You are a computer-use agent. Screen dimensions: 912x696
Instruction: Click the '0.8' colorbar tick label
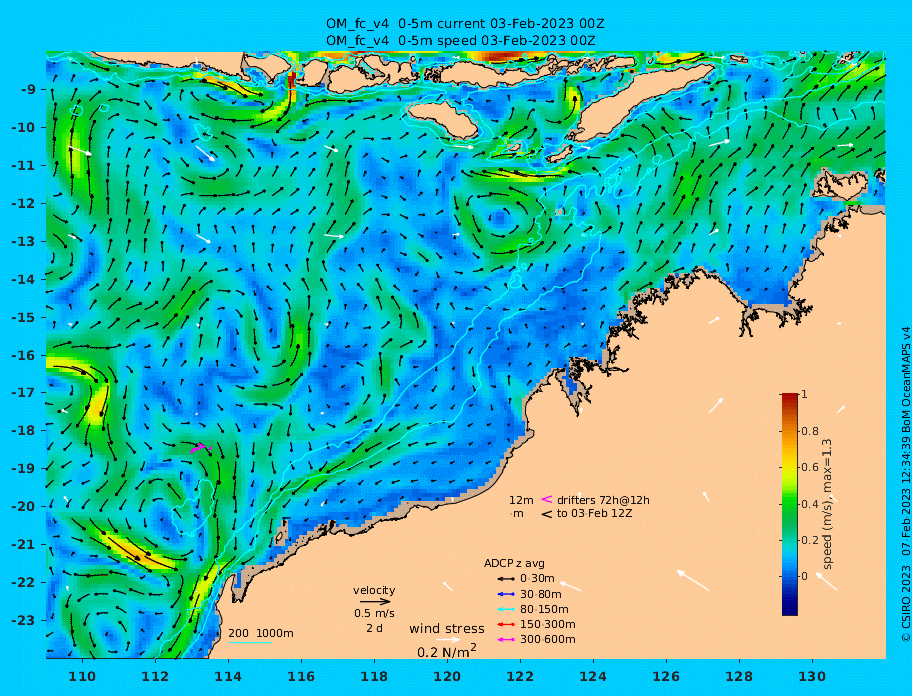pos(810,431)
